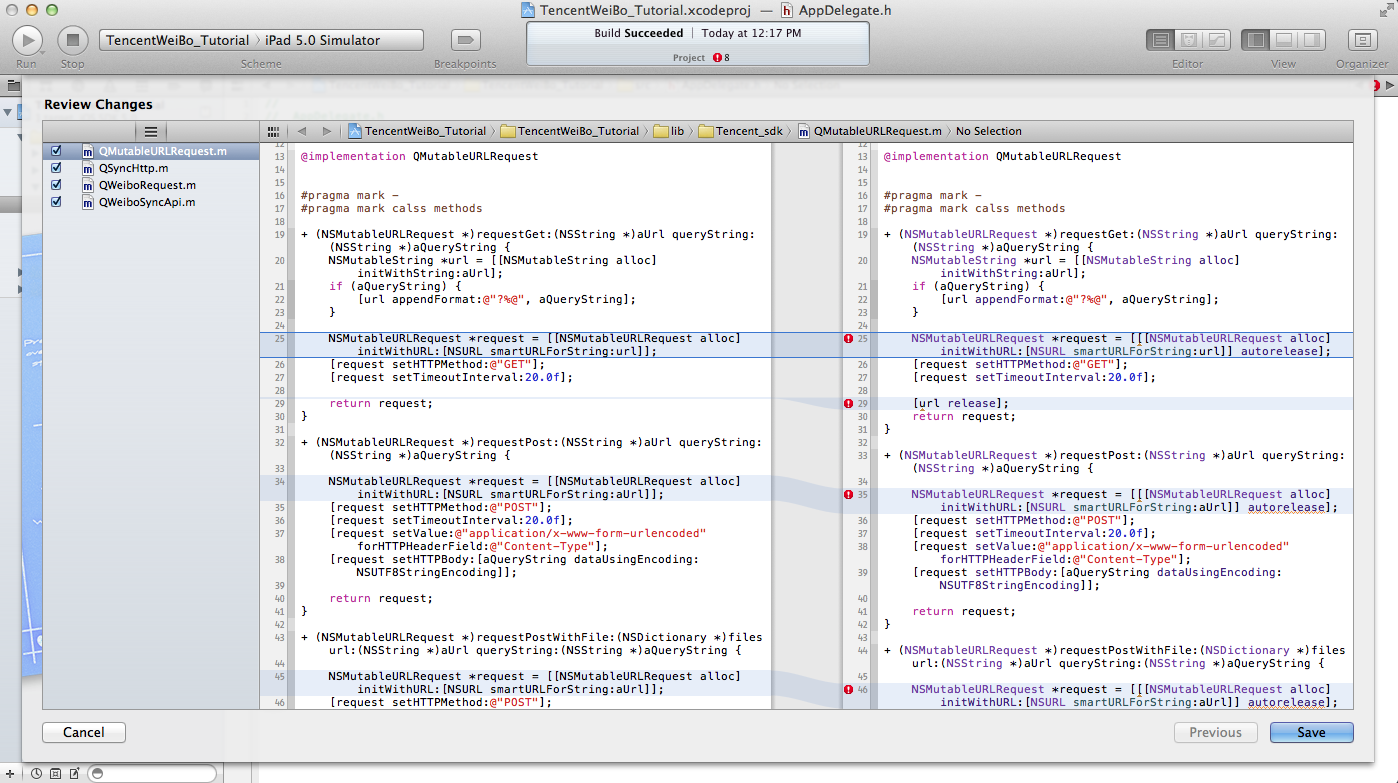This screenshot has height=783, width=1398.
Task: Toggle the QWeiboSyncApi.m checkbox
Action: [x=57, y=202]
